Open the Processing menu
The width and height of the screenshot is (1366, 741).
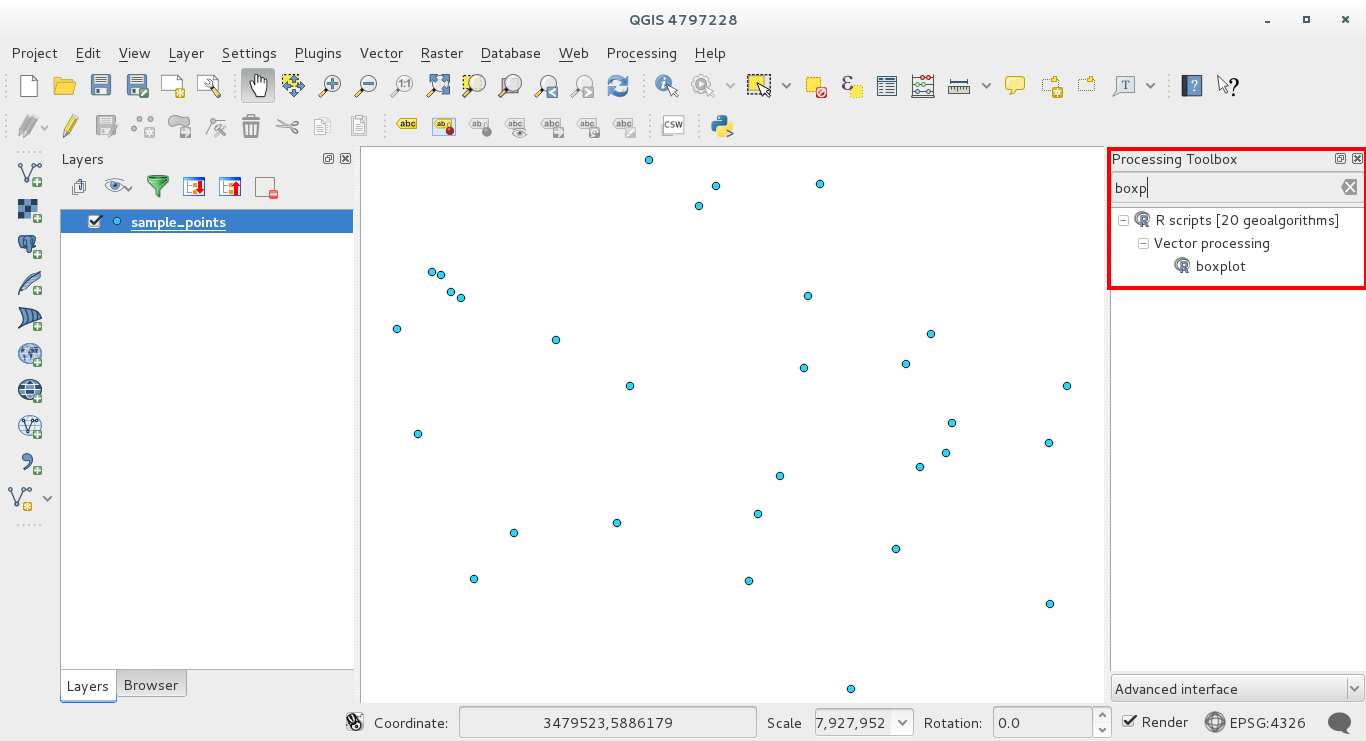click(641, 53)
